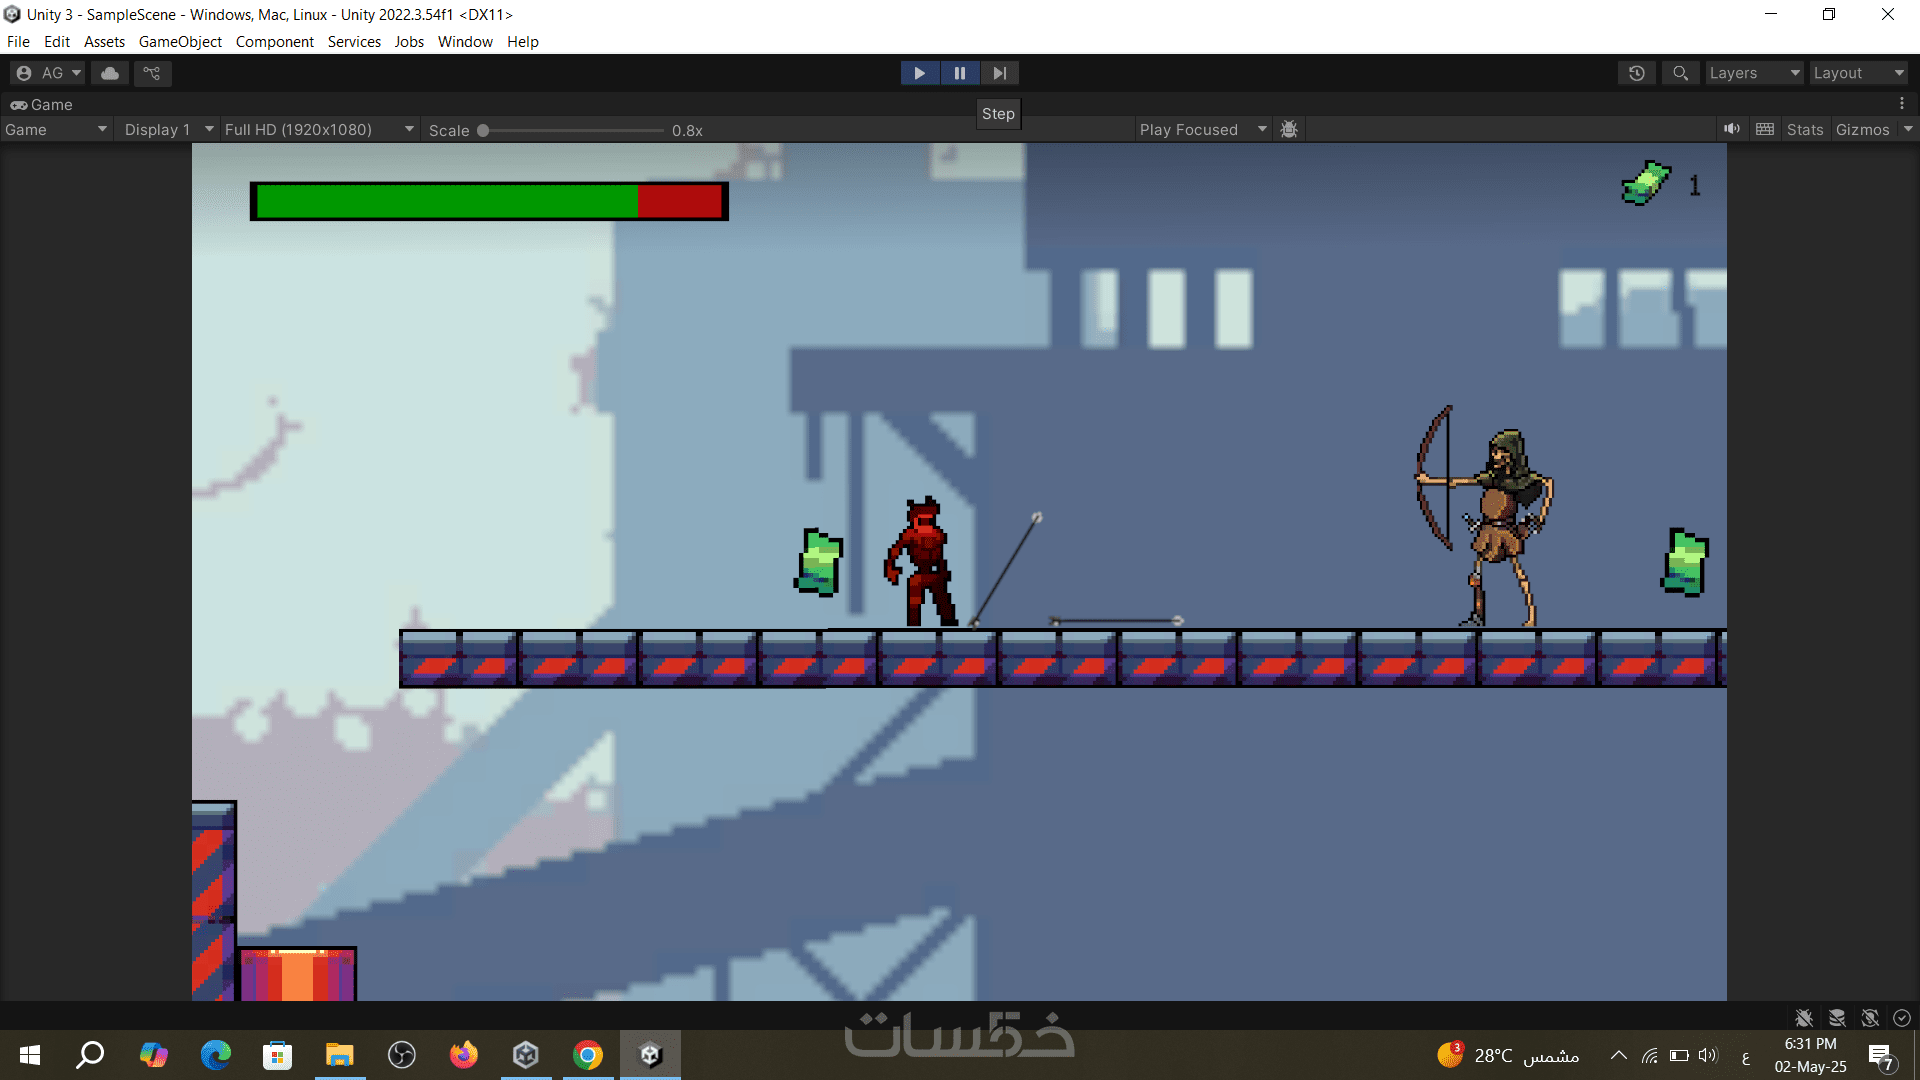Open the undo history icon
The height and width of the screenshot is (1080, 1920).
pos(1637,73)
